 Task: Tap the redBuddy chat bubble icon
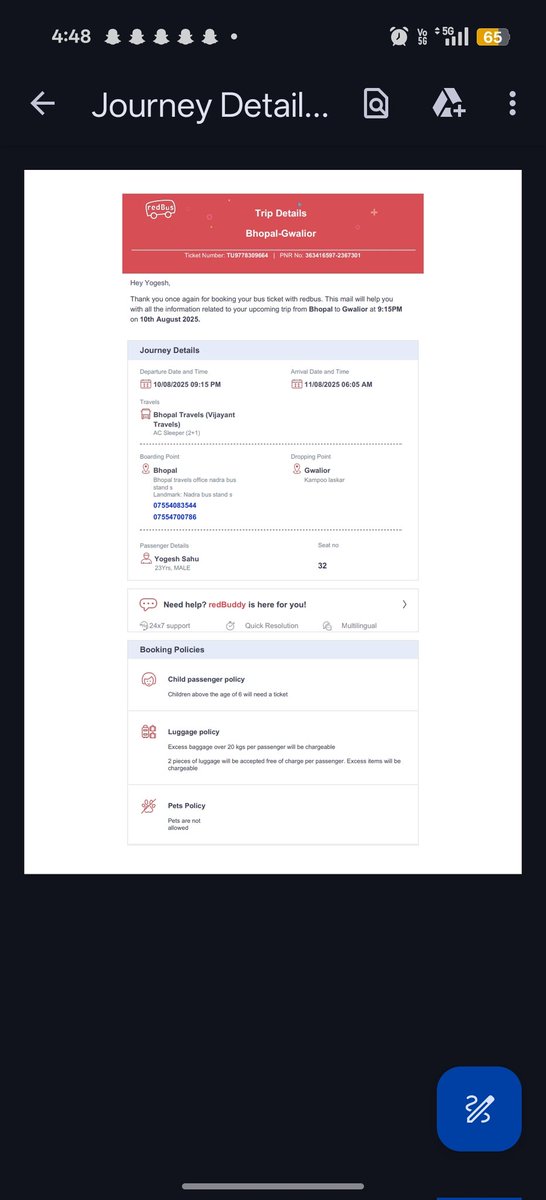(x=148, y=604)
